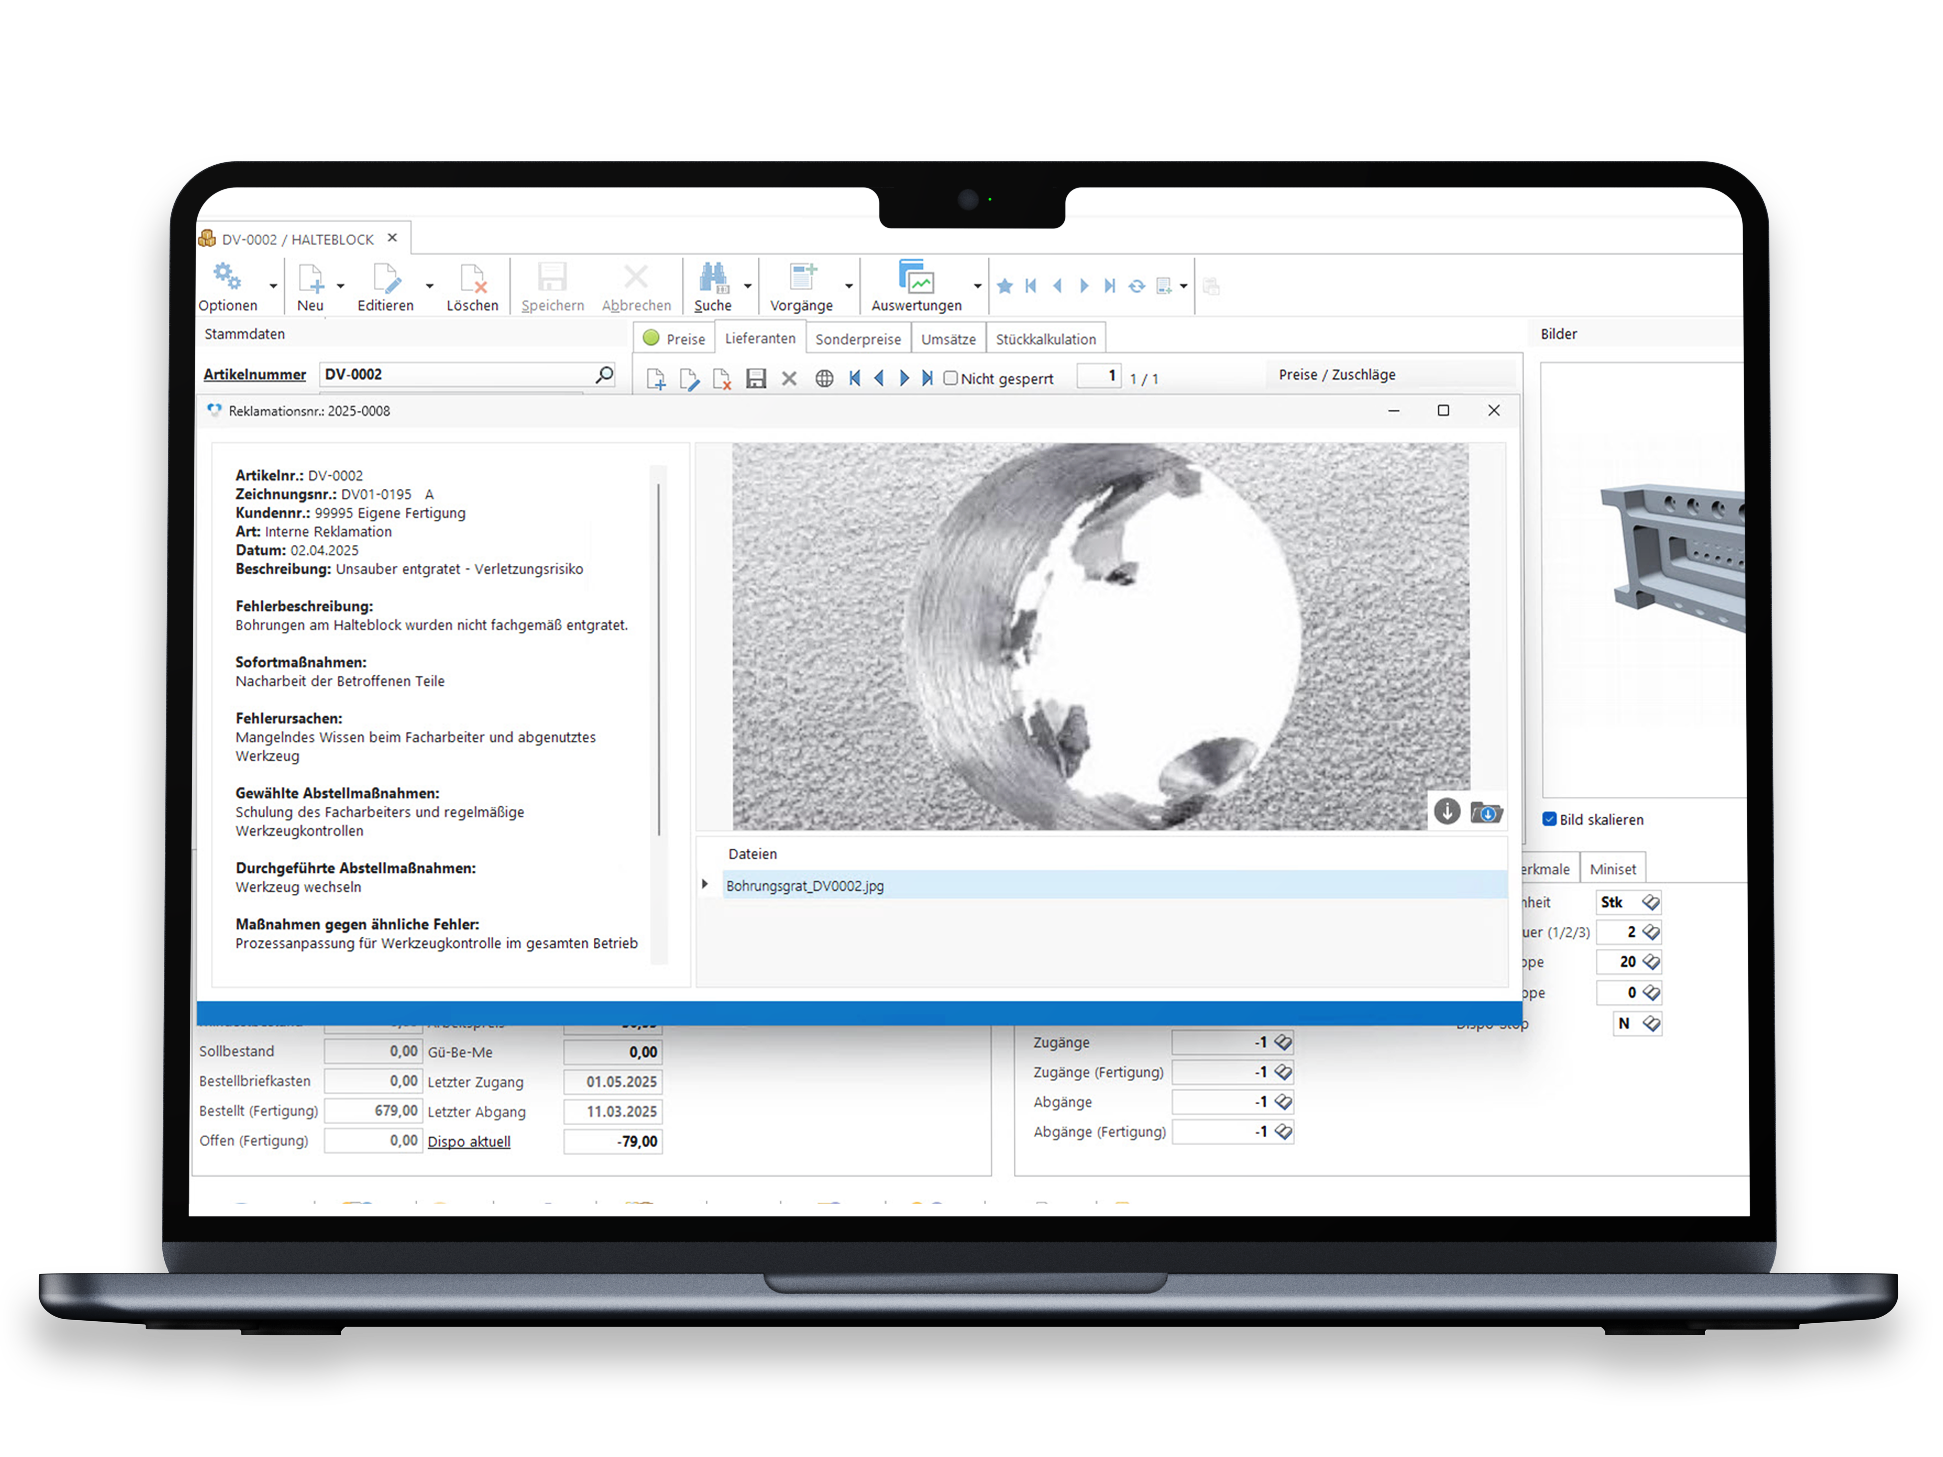Open the Auswertungen reports icon
Viewport: 1943px width, 1457px height.
(916, 276)
